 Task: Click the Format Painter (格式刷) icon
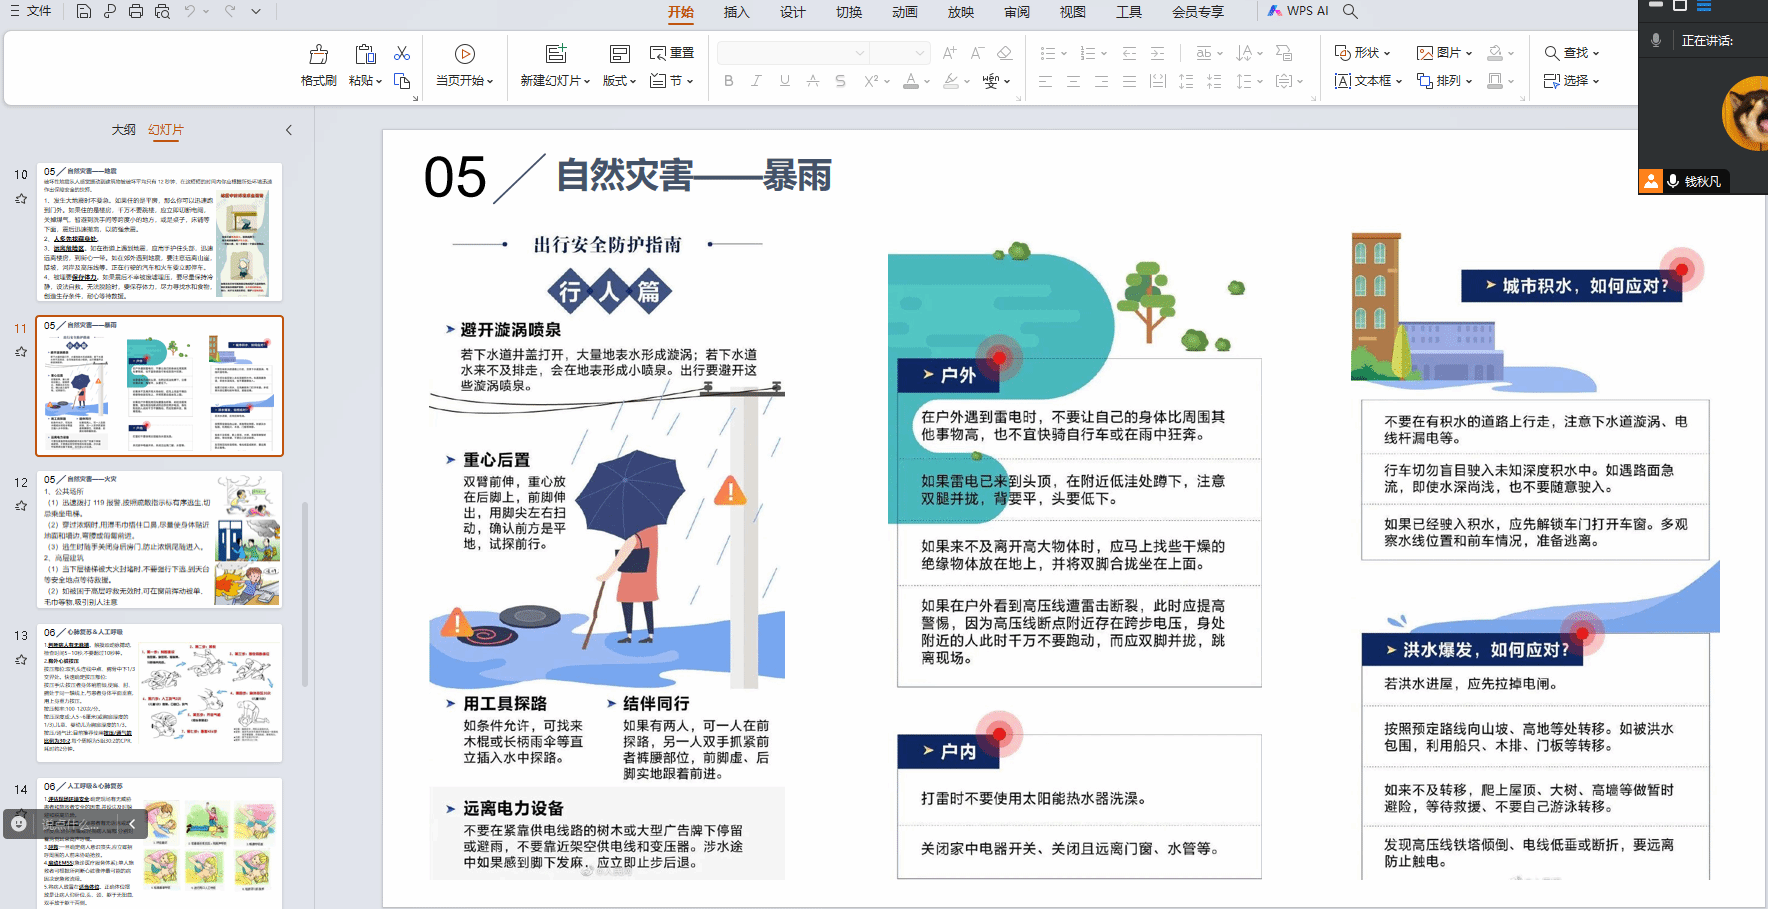click(319, 55)
